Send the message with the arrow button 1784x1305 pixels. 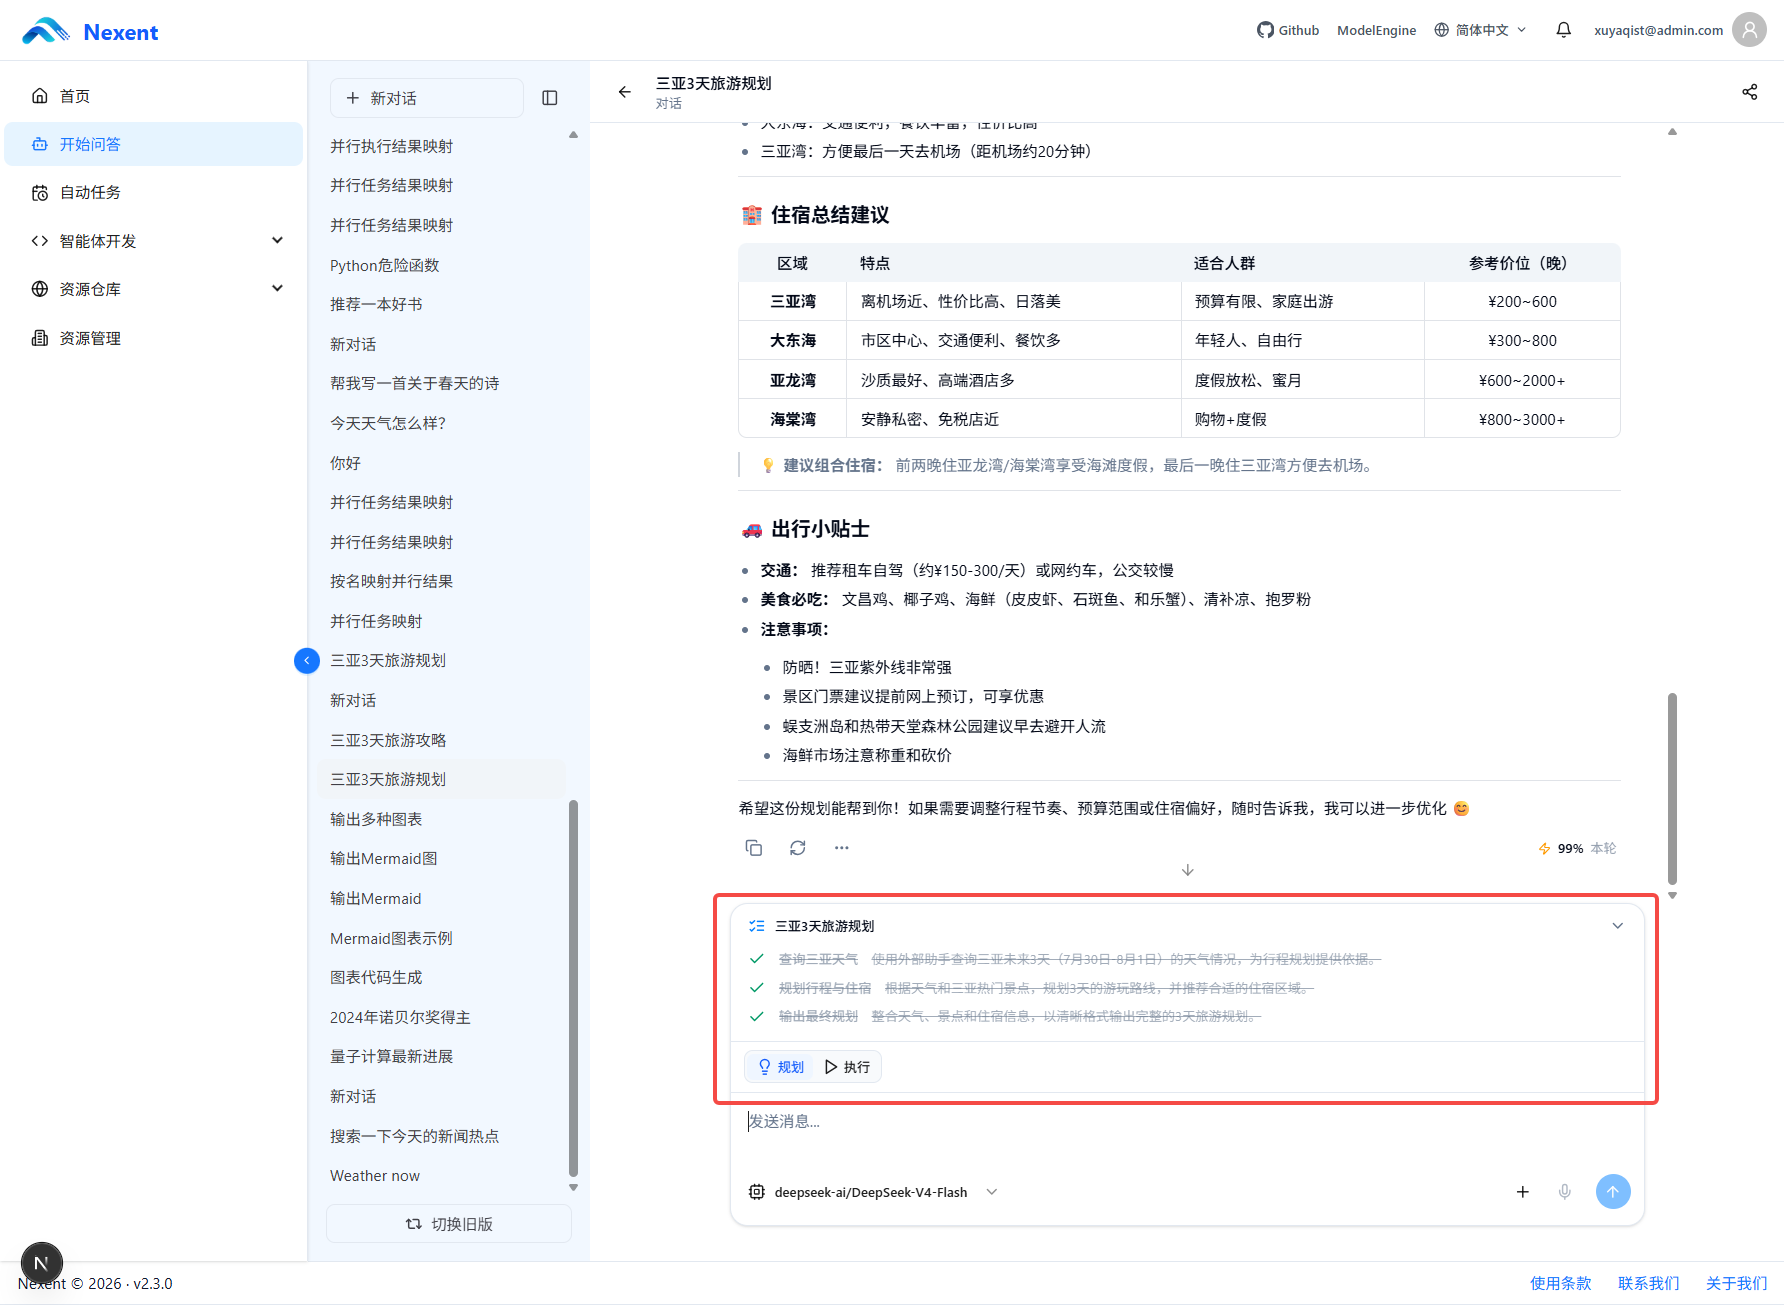(x=1613, y=1192)
